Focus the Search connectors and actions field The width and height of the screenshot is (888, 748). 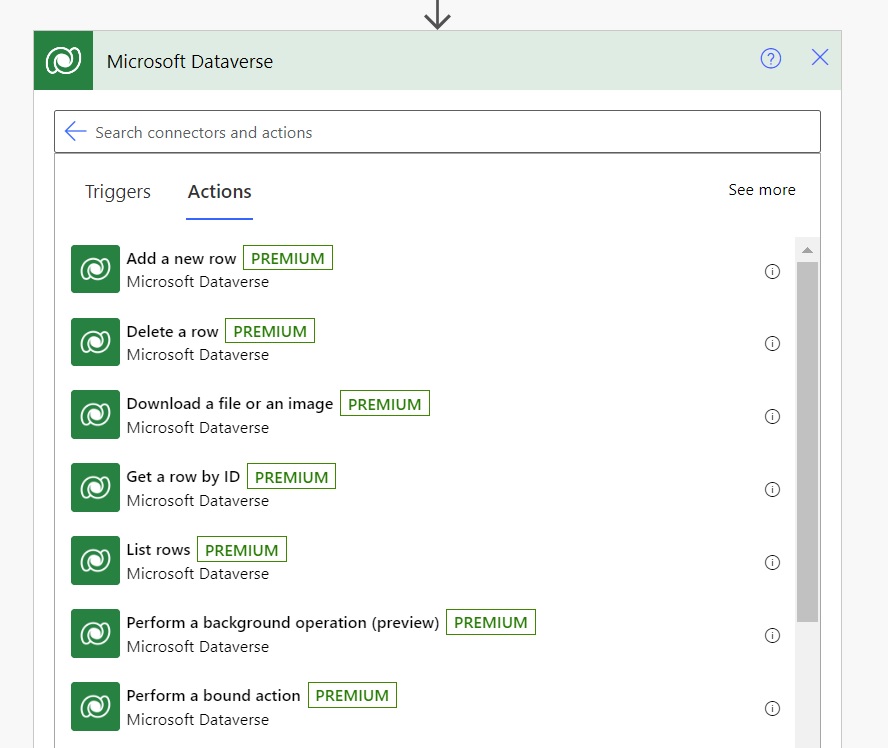click(x=437, y=132)
